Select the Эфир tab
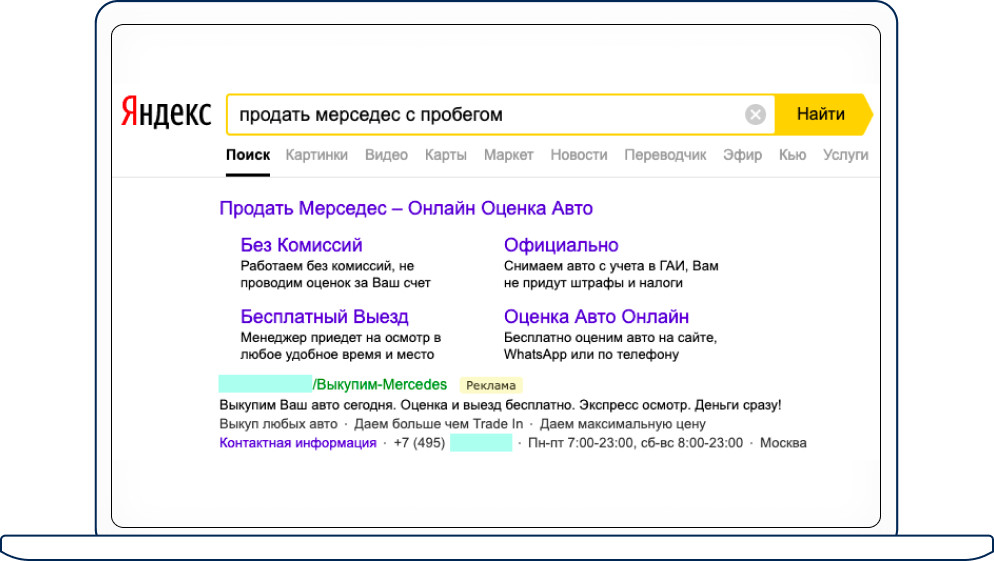This screenshot has height=561, width=994. [x=742, y=155]
